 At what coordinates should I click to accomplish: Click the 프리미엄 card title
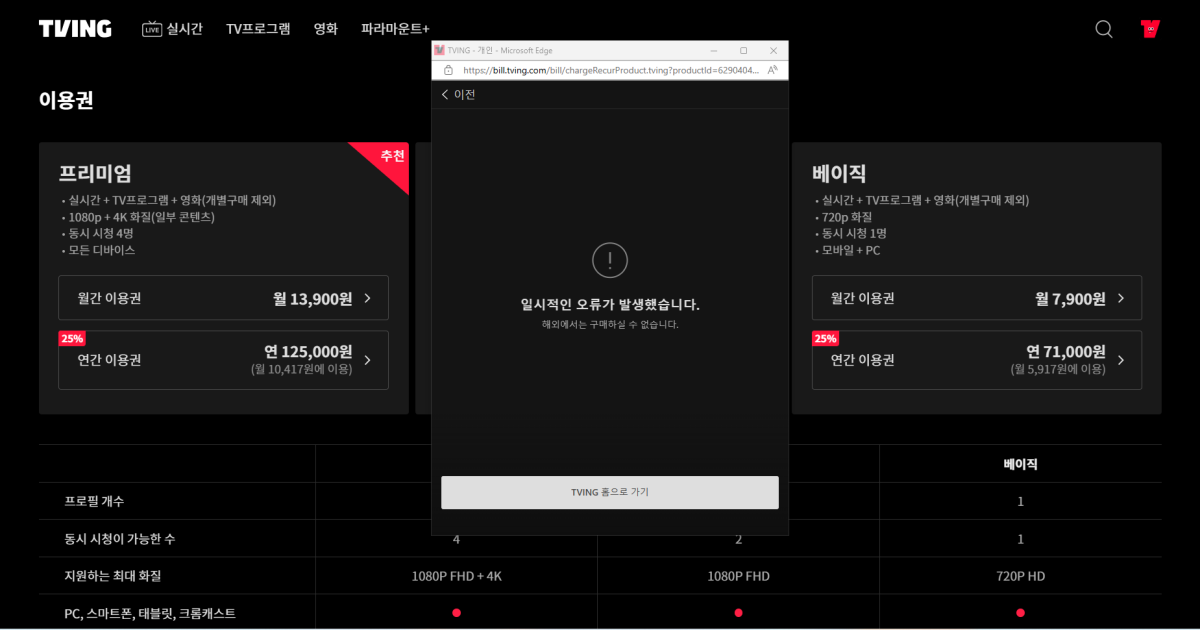95,172
